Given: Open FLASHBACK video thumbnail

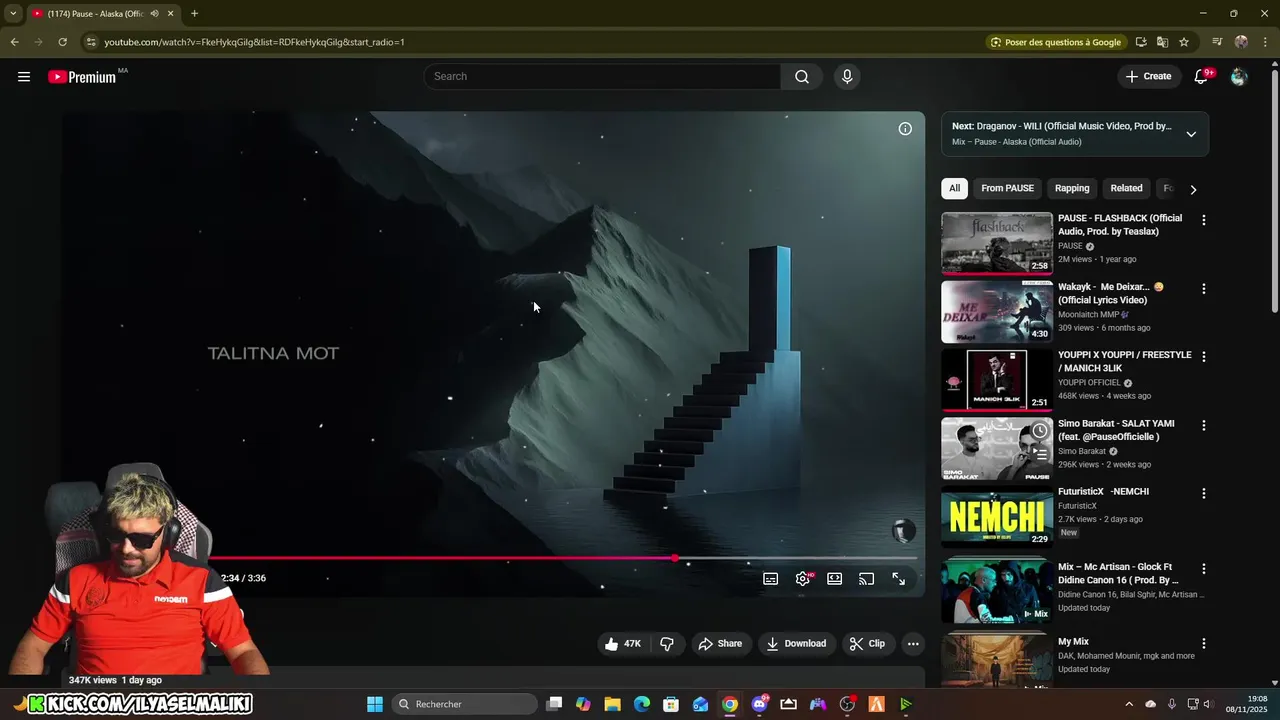Looking at the screenshot, I should [x=997, y=243].
